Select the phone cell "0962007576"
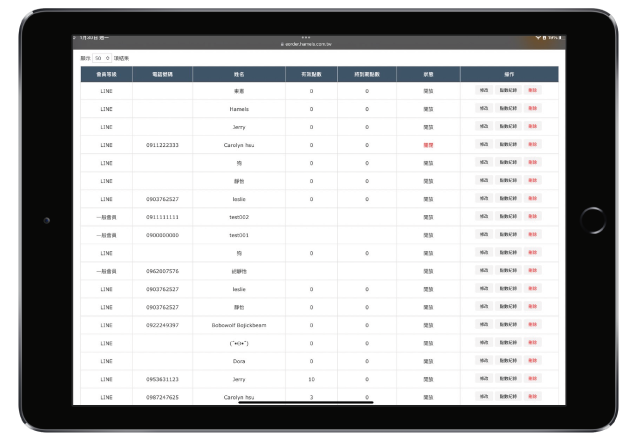 tap(162, 271)
